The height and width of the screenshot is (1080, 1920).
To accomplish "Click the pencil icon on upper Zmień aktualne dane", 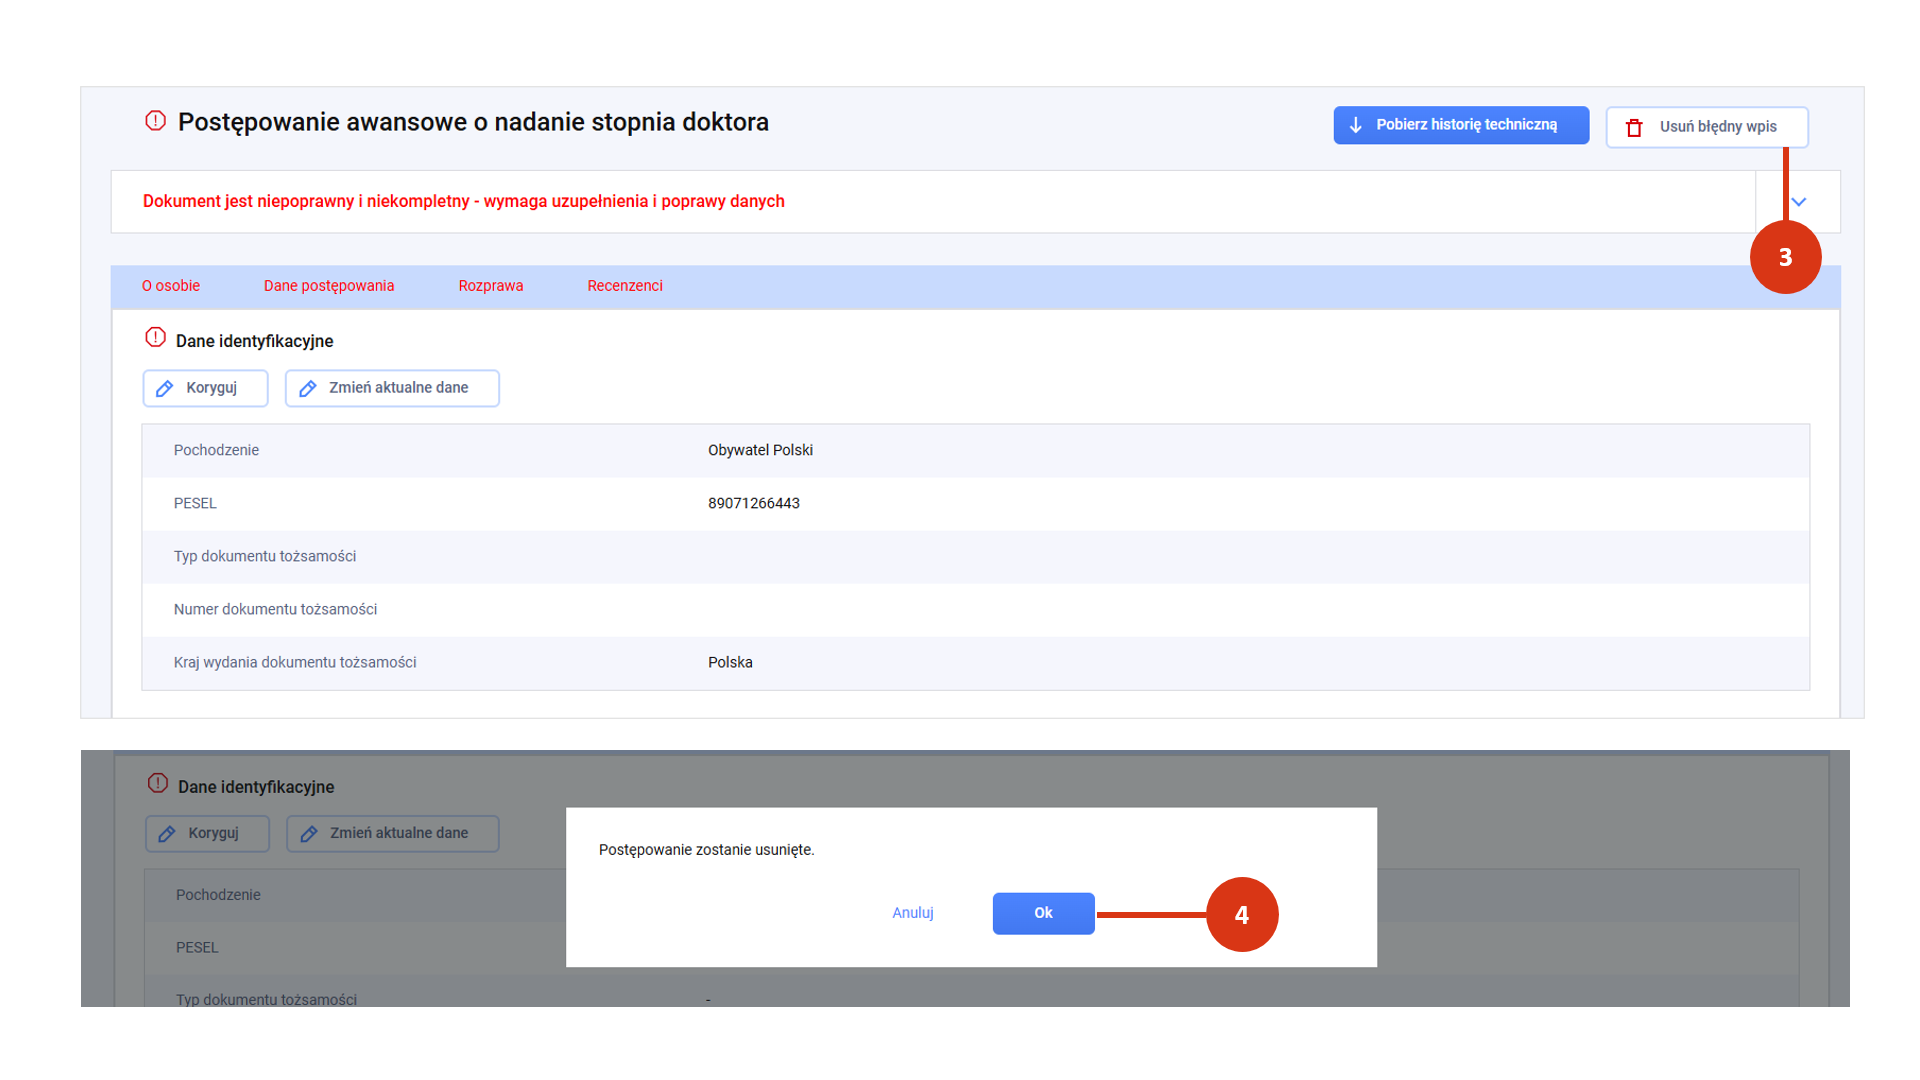I will 308,388.
